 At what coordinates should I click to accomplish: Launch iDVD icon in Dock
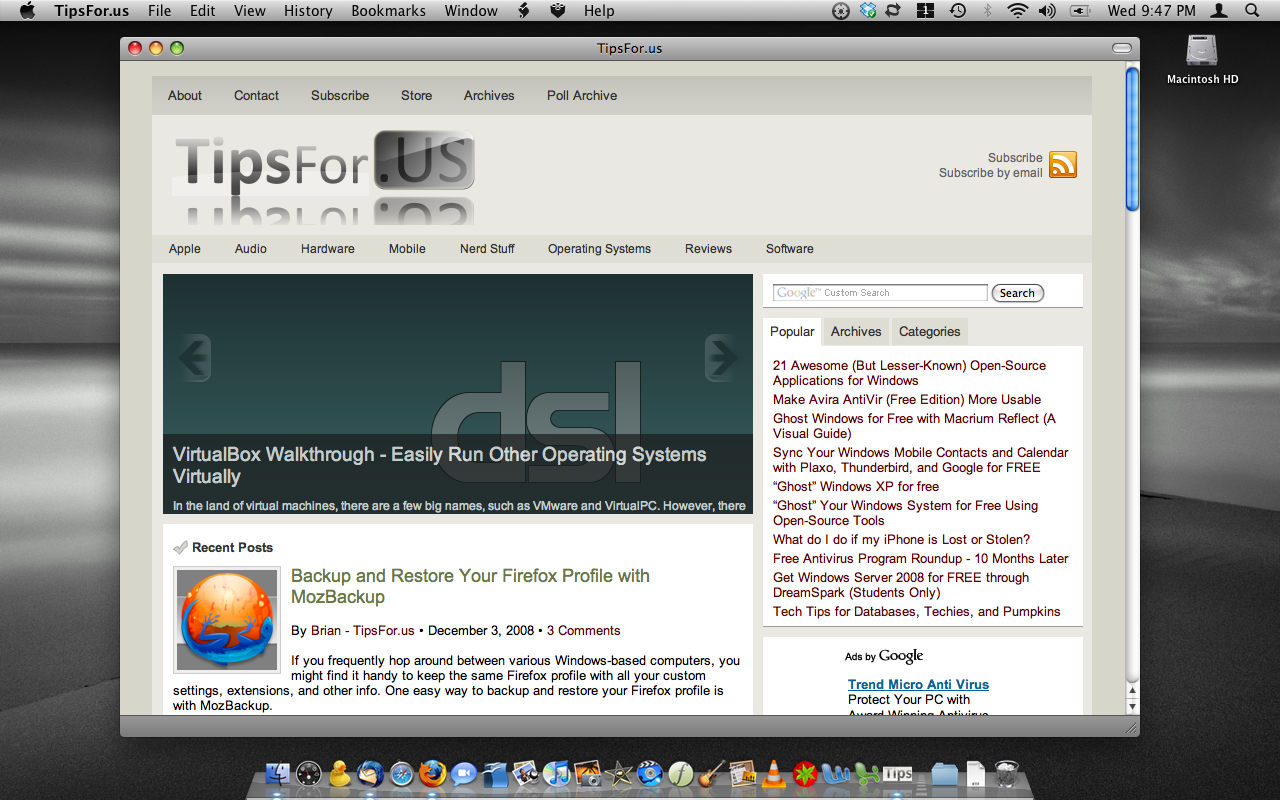(x=650, y=773)
